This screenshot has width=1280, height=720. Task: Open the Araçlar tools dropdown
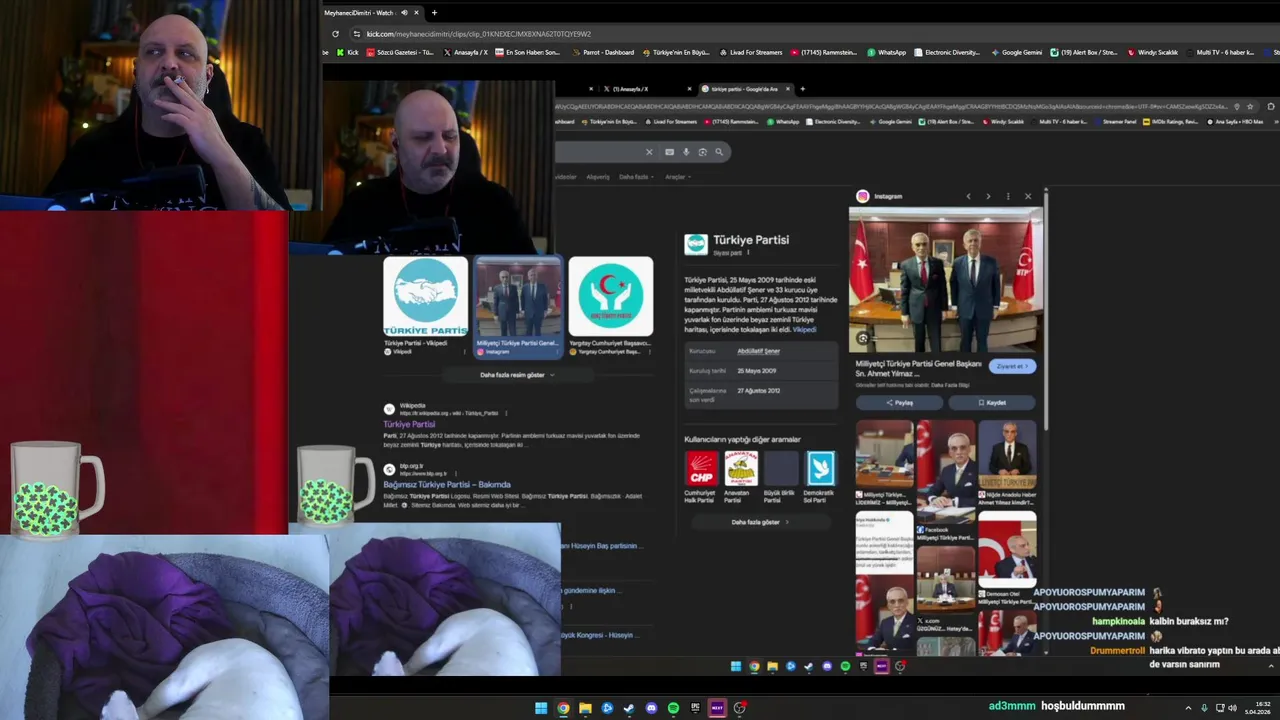pos(678,177)
